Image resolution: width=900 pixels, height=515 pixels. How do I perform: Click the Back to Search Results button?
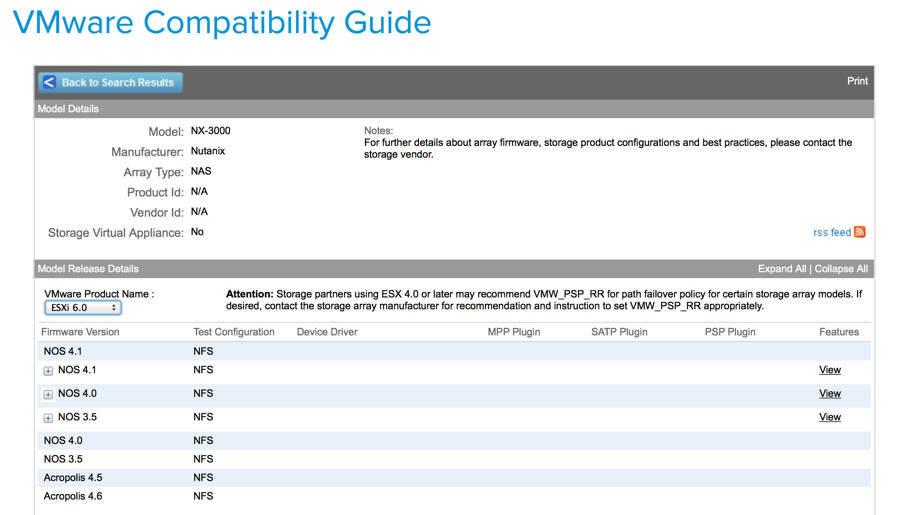(110, 82)
